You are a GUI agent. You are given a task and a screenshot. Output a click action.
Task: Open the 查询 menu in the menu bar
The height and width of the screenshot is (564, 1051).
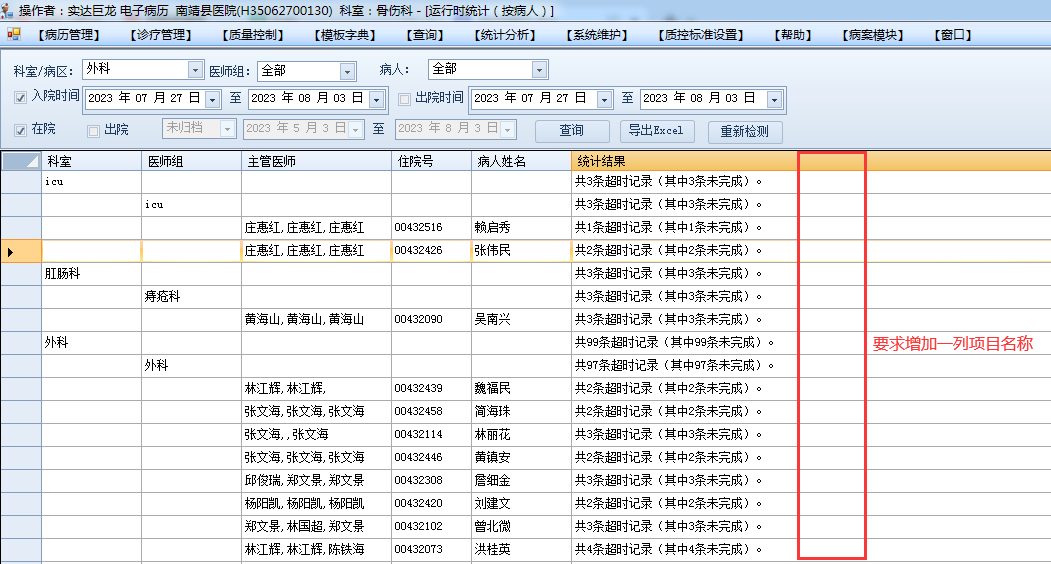tap(425, 35)
